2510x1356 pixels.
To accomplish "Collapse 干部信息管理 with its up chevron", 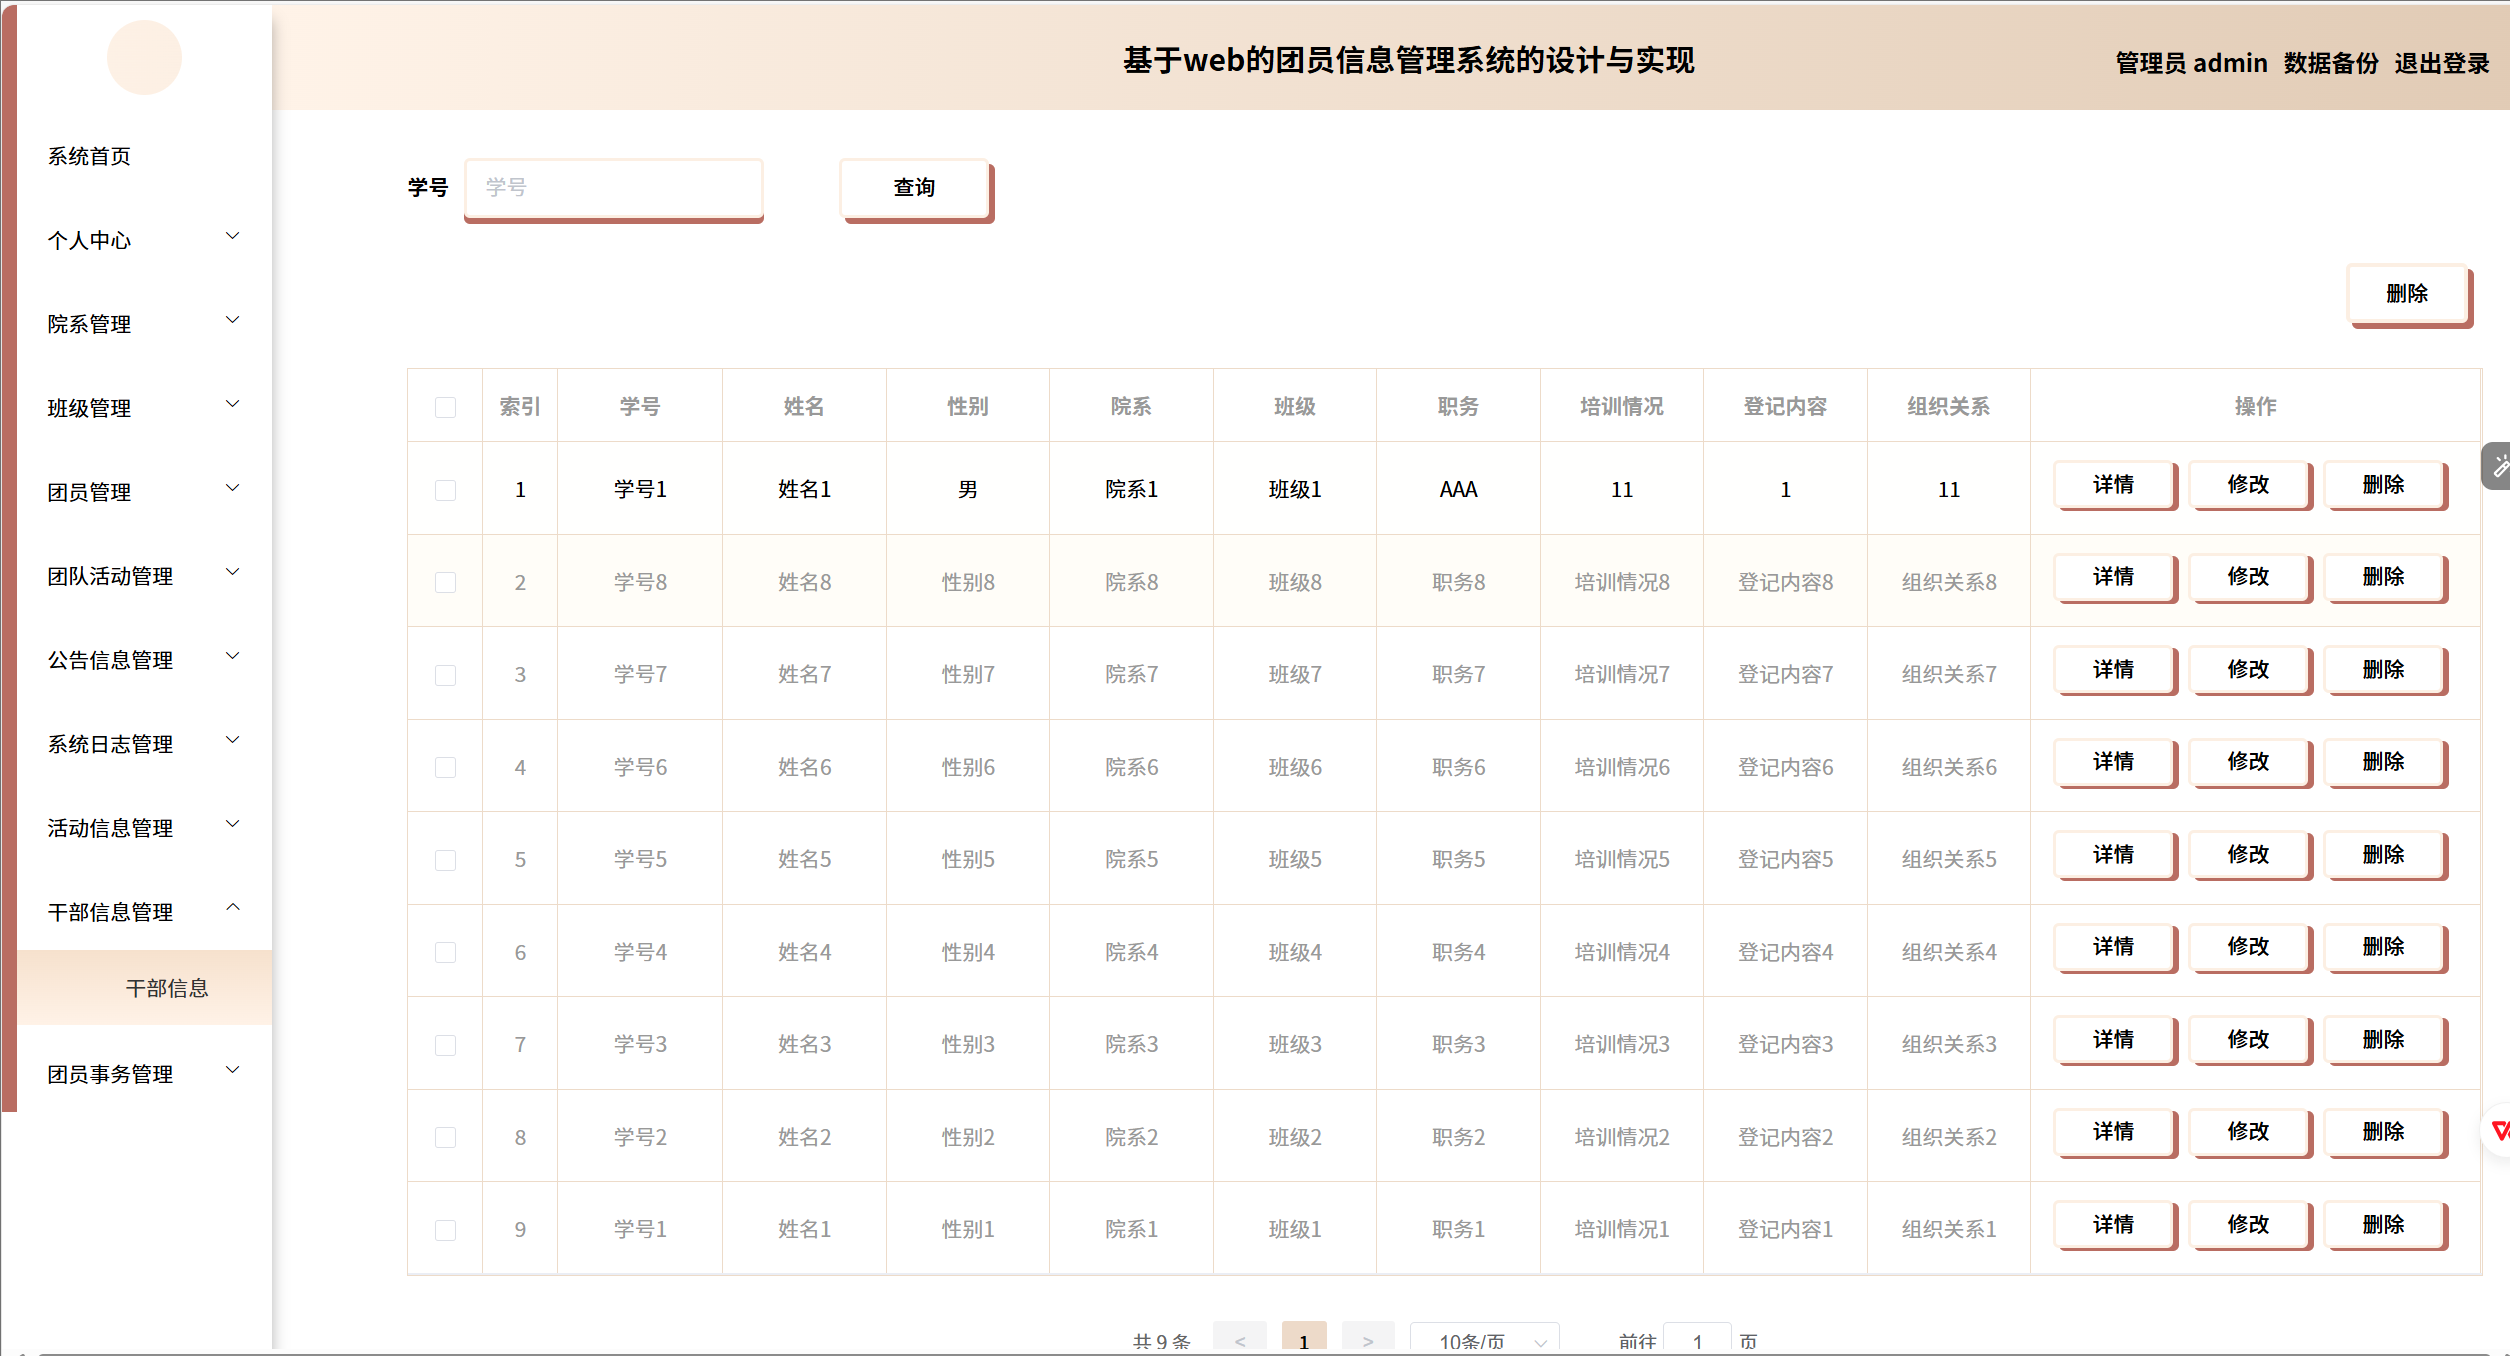I will pyautogui.click(x=233, y=908).
